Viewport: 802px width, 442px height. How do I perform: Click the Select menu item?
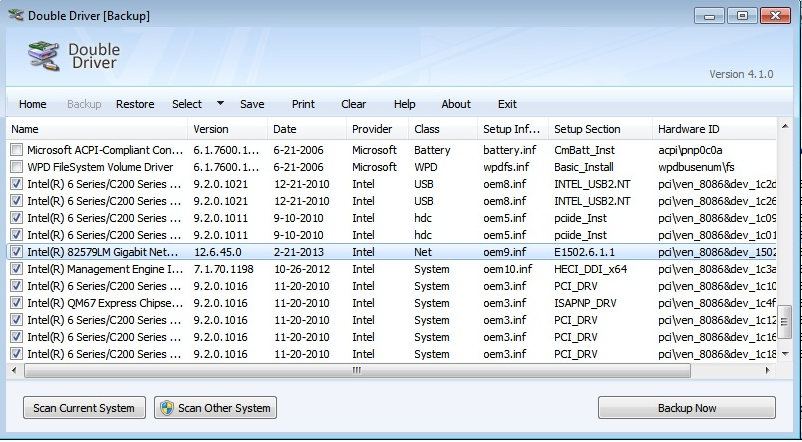pyautogui.click(x=187, y=104)
